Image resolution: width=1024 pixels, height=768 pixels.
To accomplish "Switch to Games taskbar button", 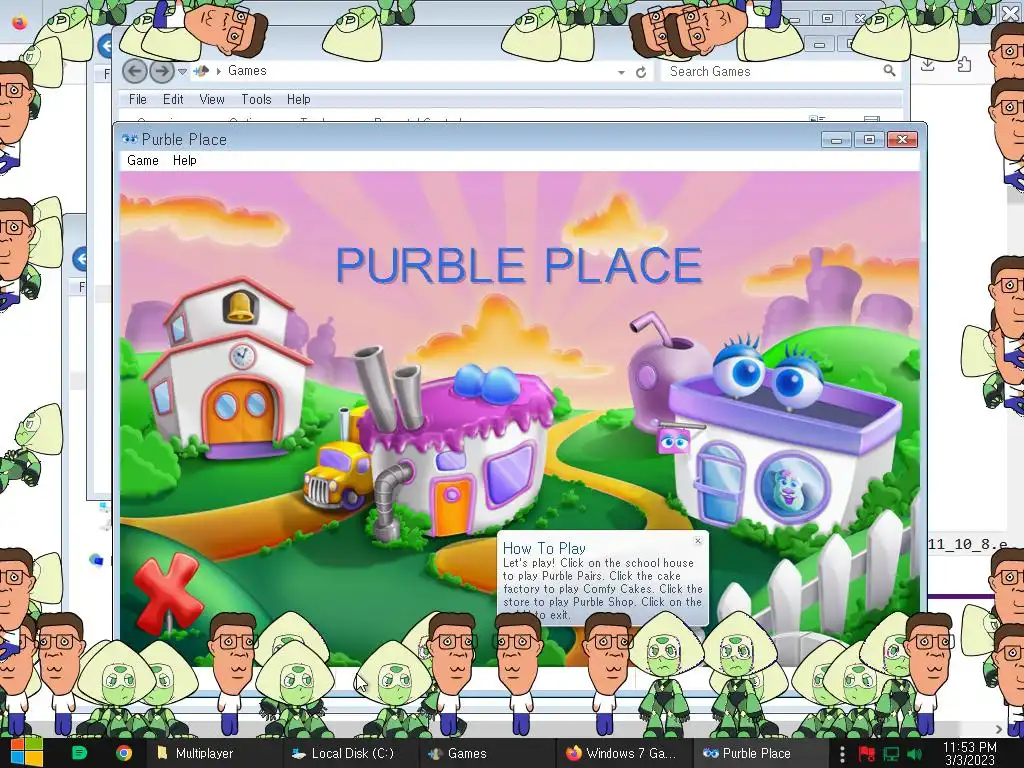I will (486, 753).
